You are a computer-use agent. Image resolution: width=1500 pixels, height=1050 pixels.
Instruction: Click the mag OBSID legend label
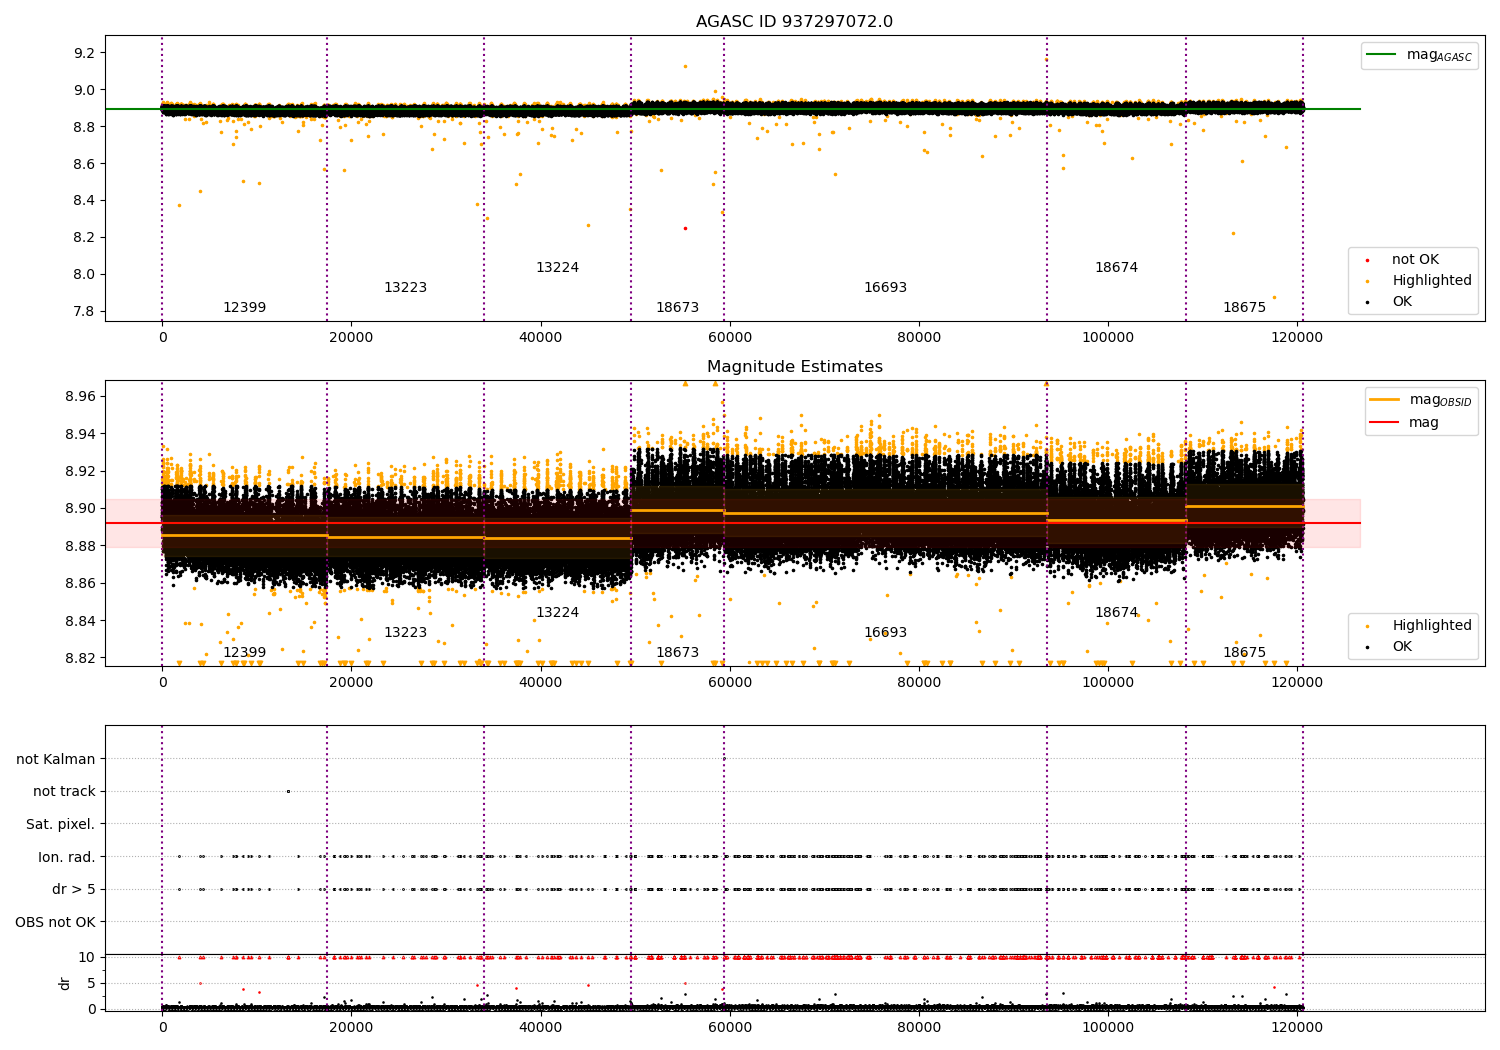click(x=1441, y=401)
